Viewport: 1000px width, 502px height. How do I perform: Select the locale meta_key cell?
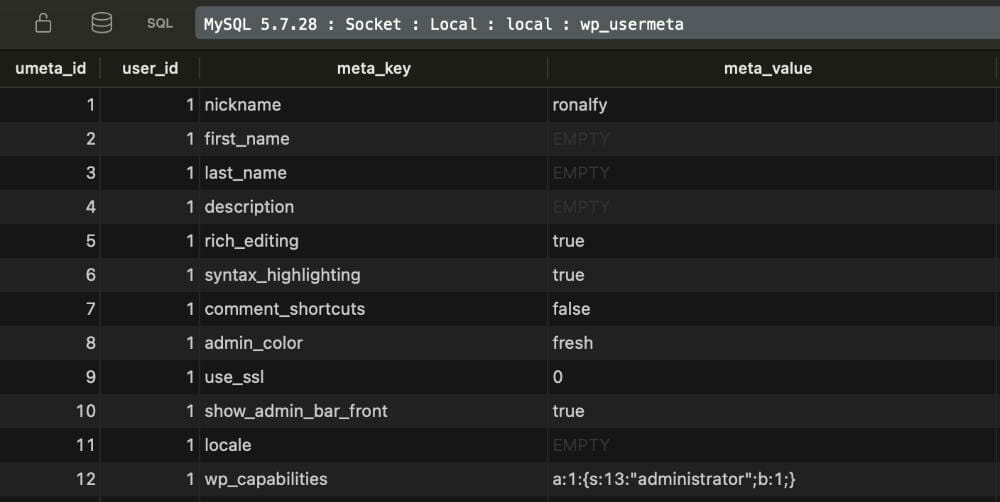pyautogui.click(x=374, y=445)
